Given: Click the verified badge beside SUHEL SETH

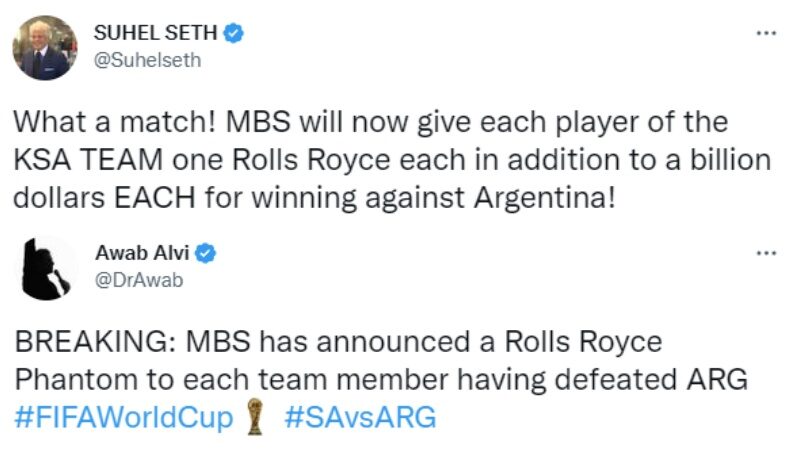Looking at the screenshot, I should [234, 34].
